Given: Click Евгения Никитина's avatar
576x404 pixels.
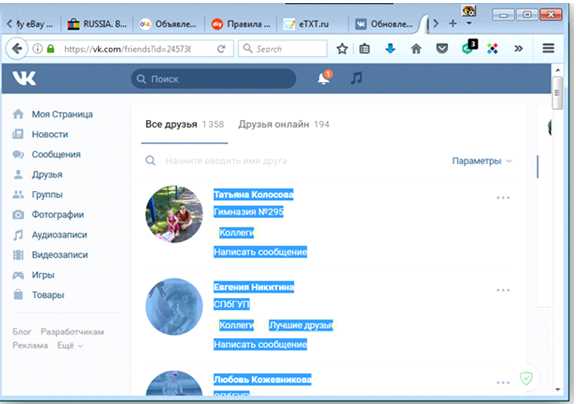Looking at the screenshot, I should coord(174,307).
